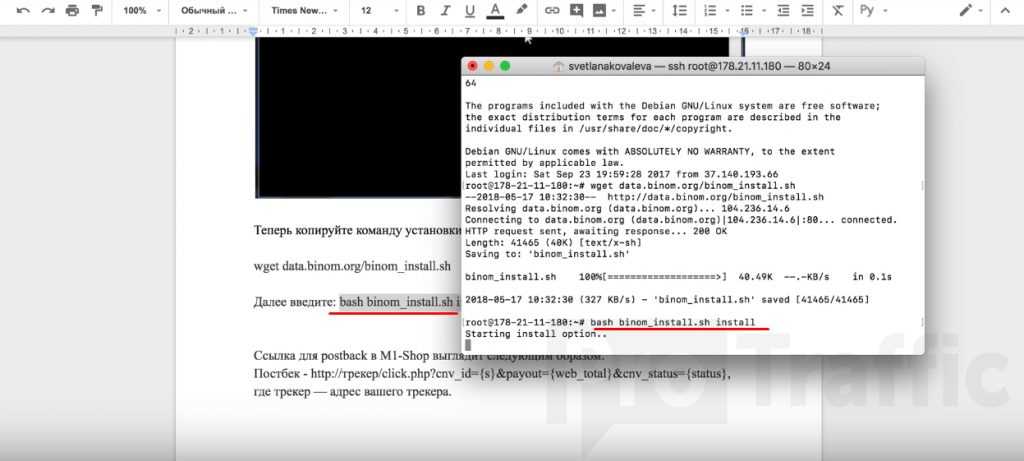The image size is (1024, 461).
Task: Open the 100% zoom dropdown
Action: [141, 10]
